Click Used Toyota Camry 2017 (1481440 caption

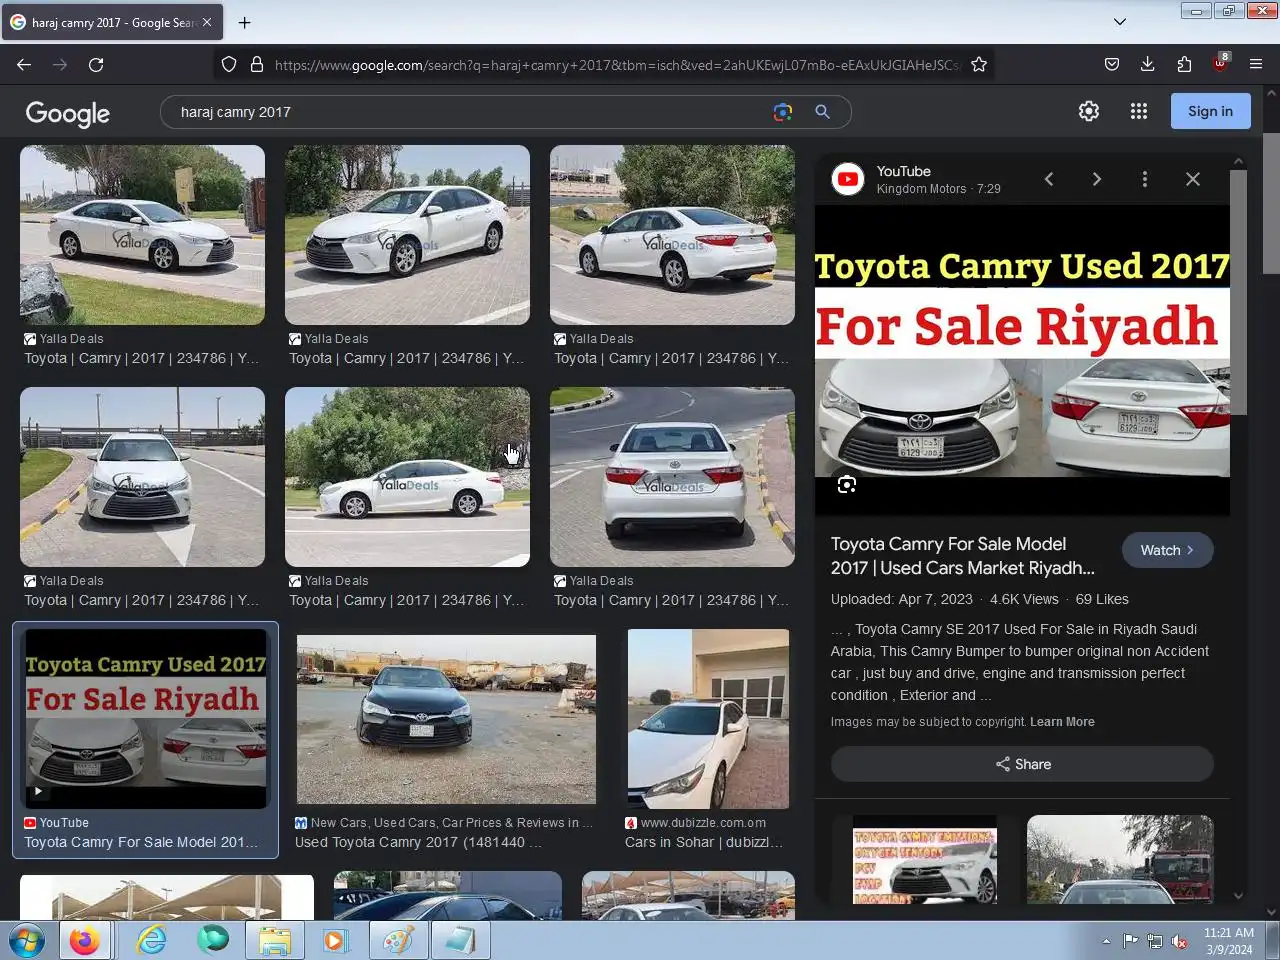(x=418, y=842)
